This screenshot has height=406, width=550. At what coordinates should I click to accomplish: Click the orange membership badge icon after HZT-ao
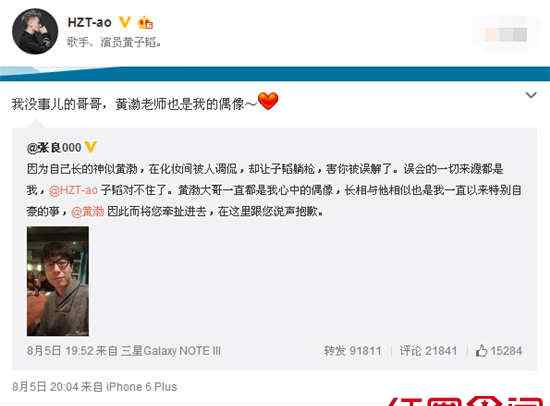point(146,23)
